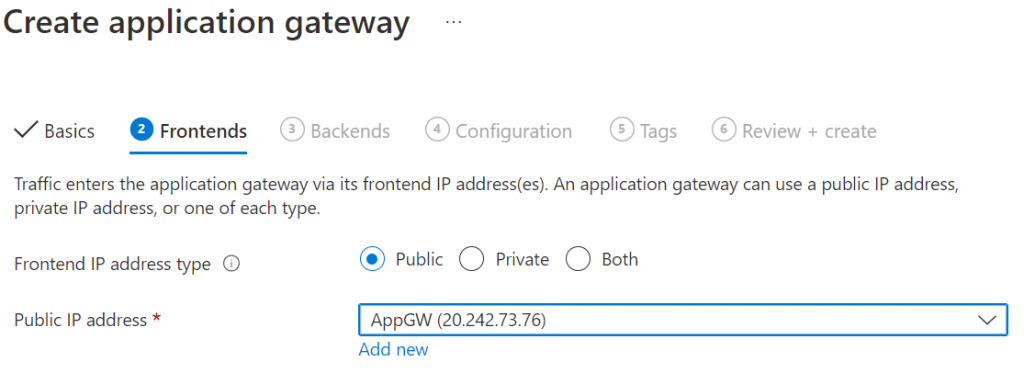Click the Basics checkmark icon
1024x373 pixels.
(x=25, y=130)
